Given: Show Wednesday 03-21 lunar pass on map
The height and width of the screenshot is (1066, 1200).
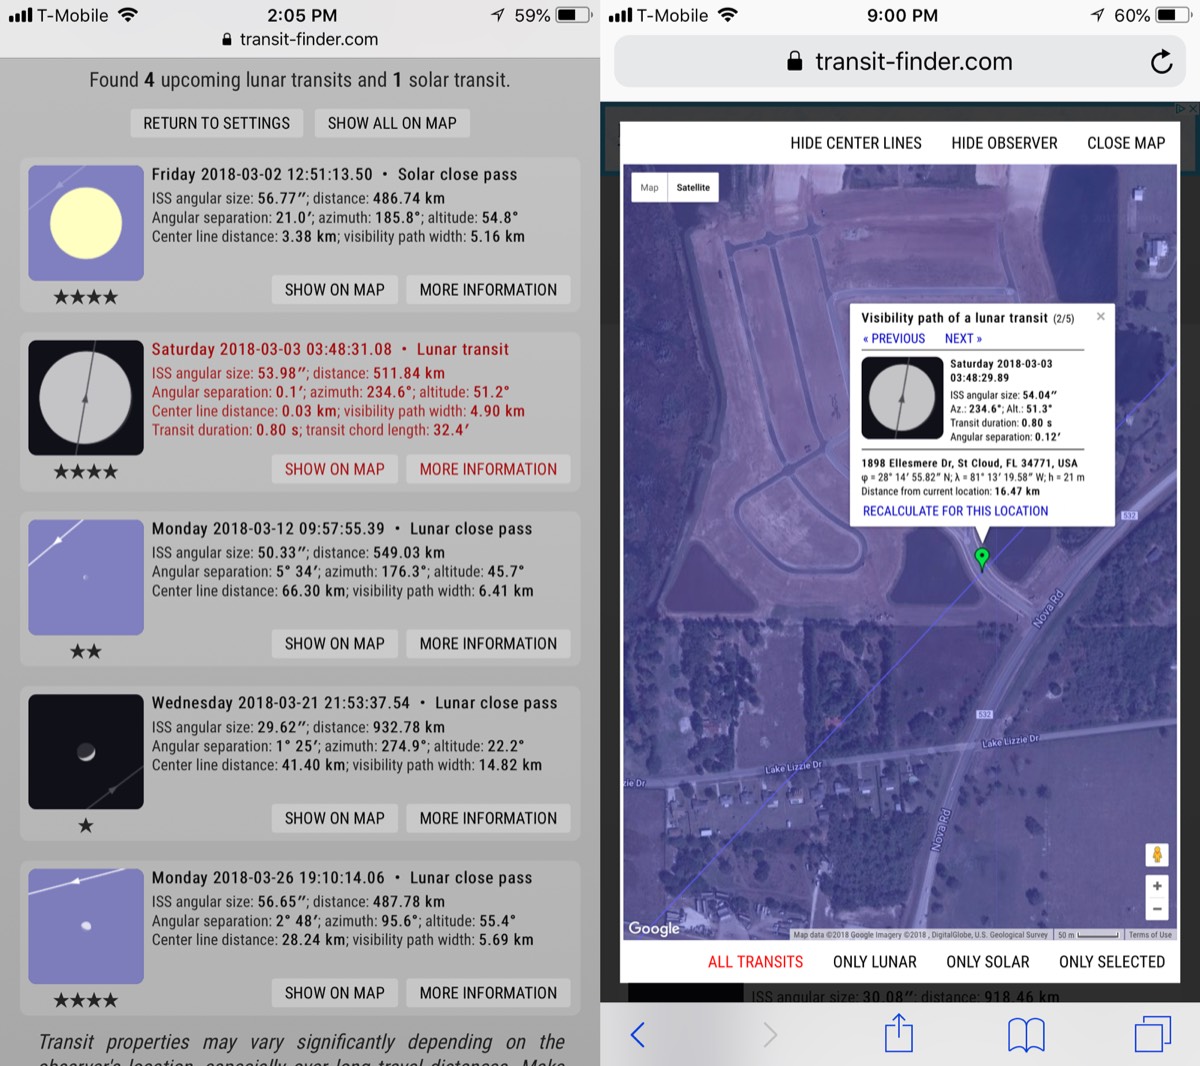Looking at the screenshot, I should 334,818.
